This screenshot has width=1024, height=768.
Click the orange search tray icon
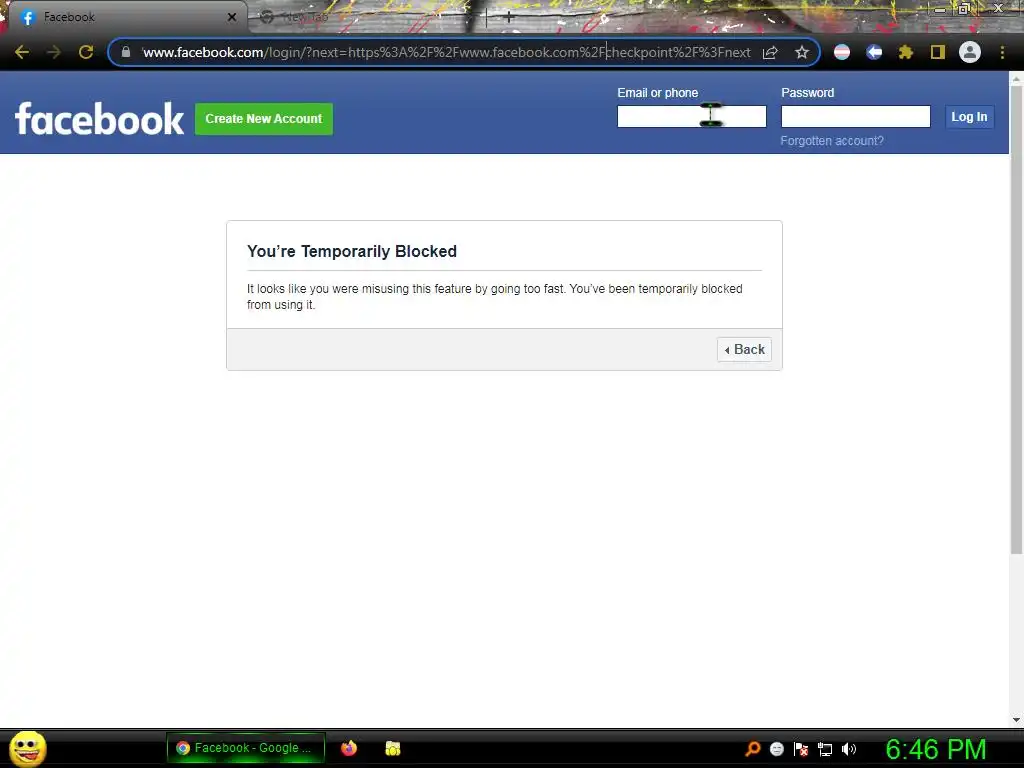753,748
